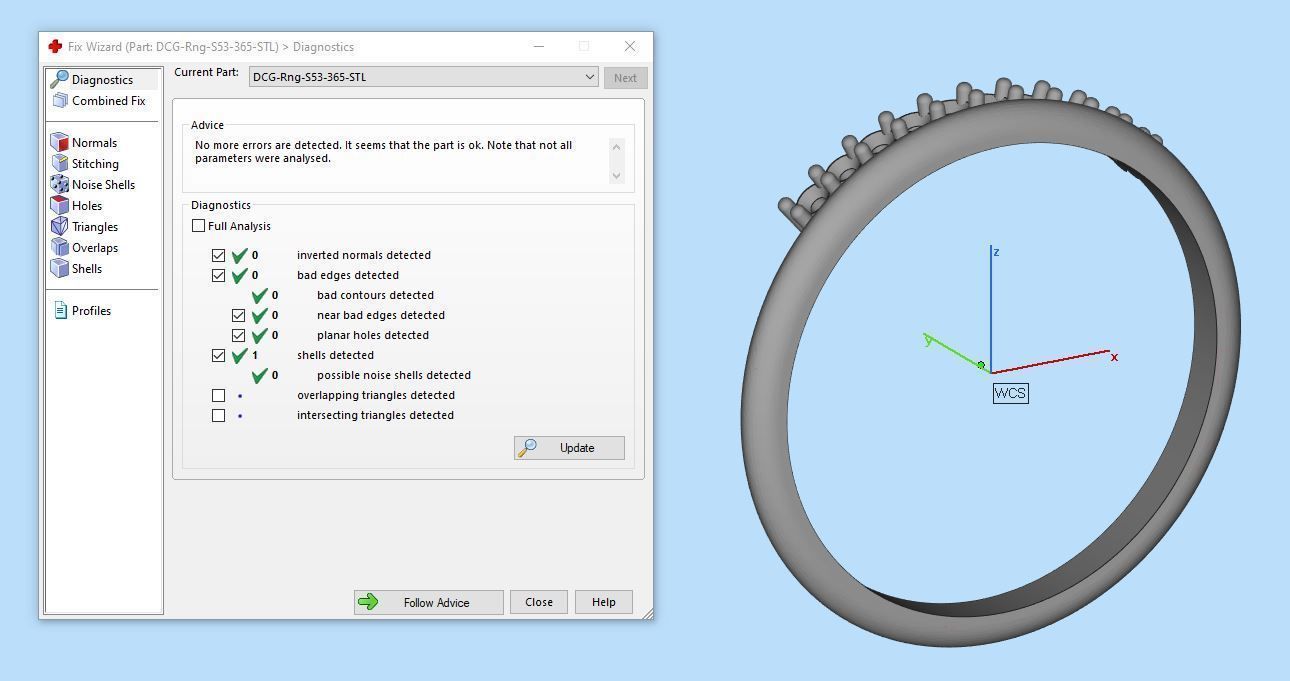Image resolution: width=1290 pixels, height=681 pixels.
Task: Check intersecting triangles detected checkbox
Action: (218, 415)
